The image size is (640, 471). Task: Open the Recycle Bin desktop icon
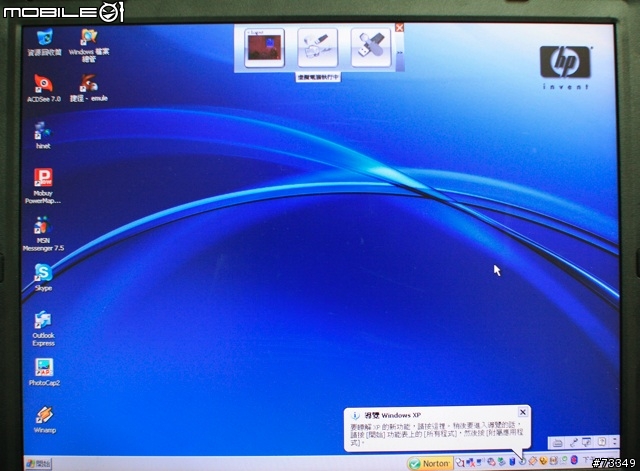pyautogui.click(x=44, y=42)
